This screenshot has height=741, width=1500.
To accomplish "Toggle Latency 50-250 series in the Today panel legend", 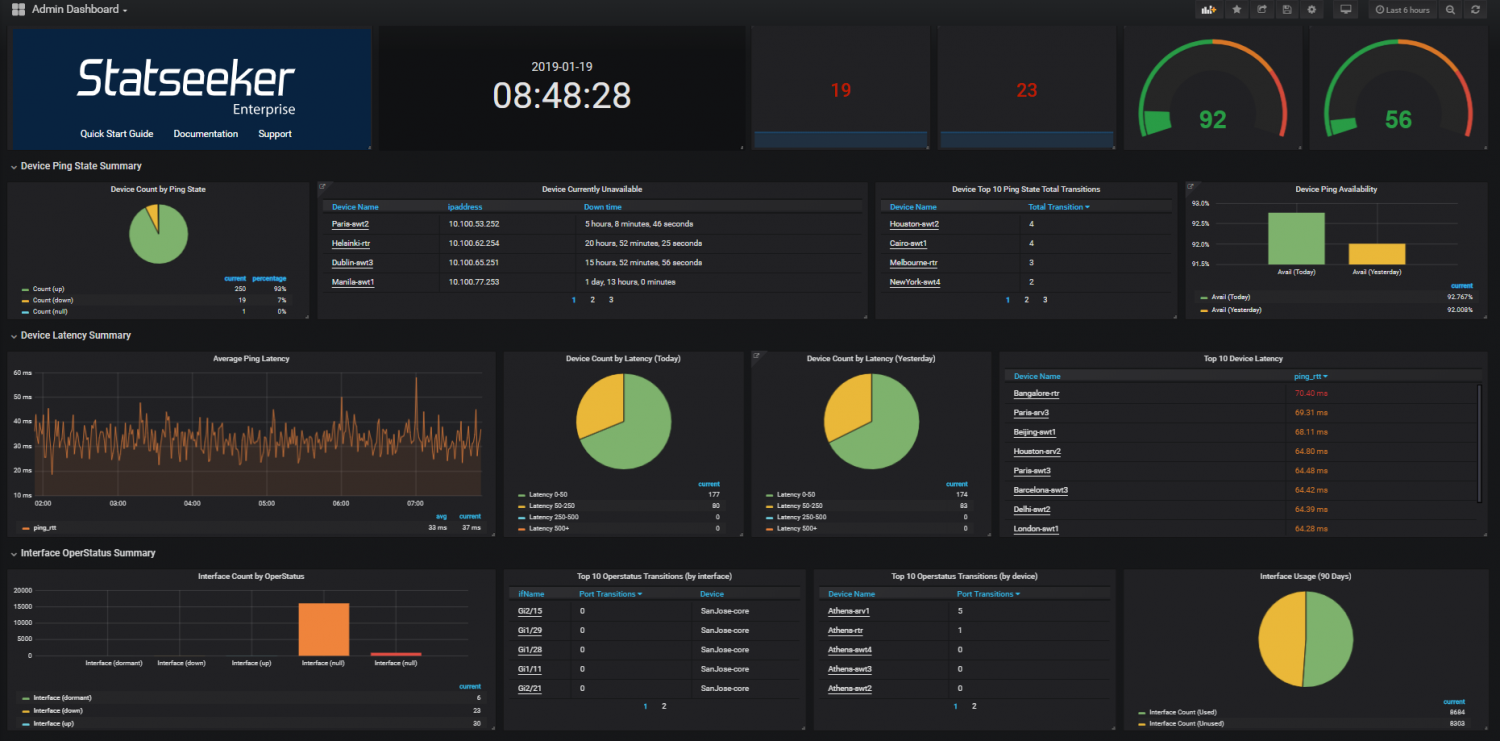I will tap(551, 506).
